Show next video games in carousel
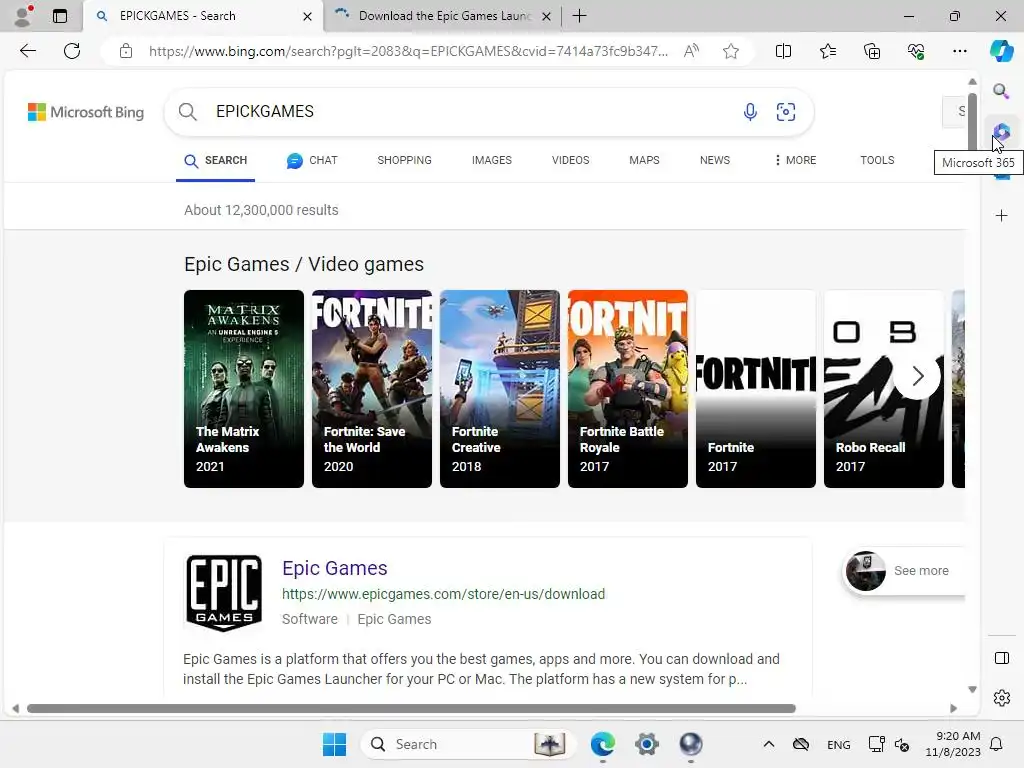The image size is (1024, 768). coord(918,376)
